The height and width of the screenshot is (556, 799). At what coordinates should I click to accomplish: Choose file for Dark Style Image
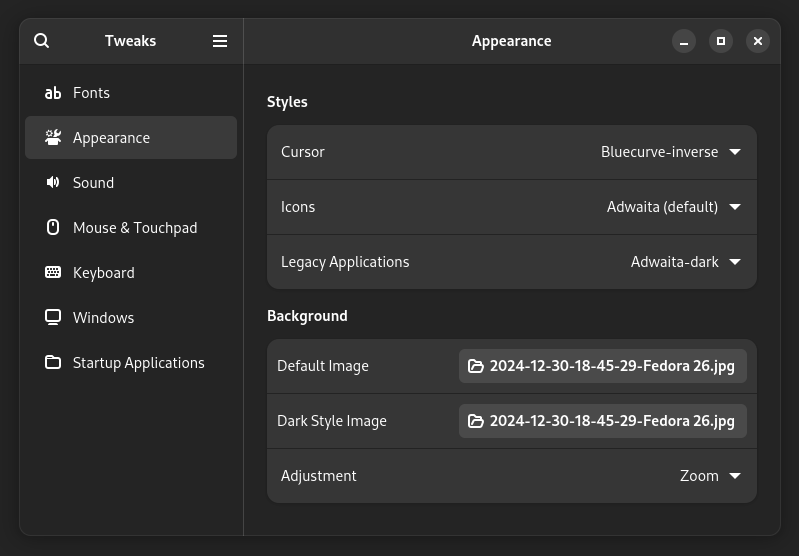[x=603, y=421]
